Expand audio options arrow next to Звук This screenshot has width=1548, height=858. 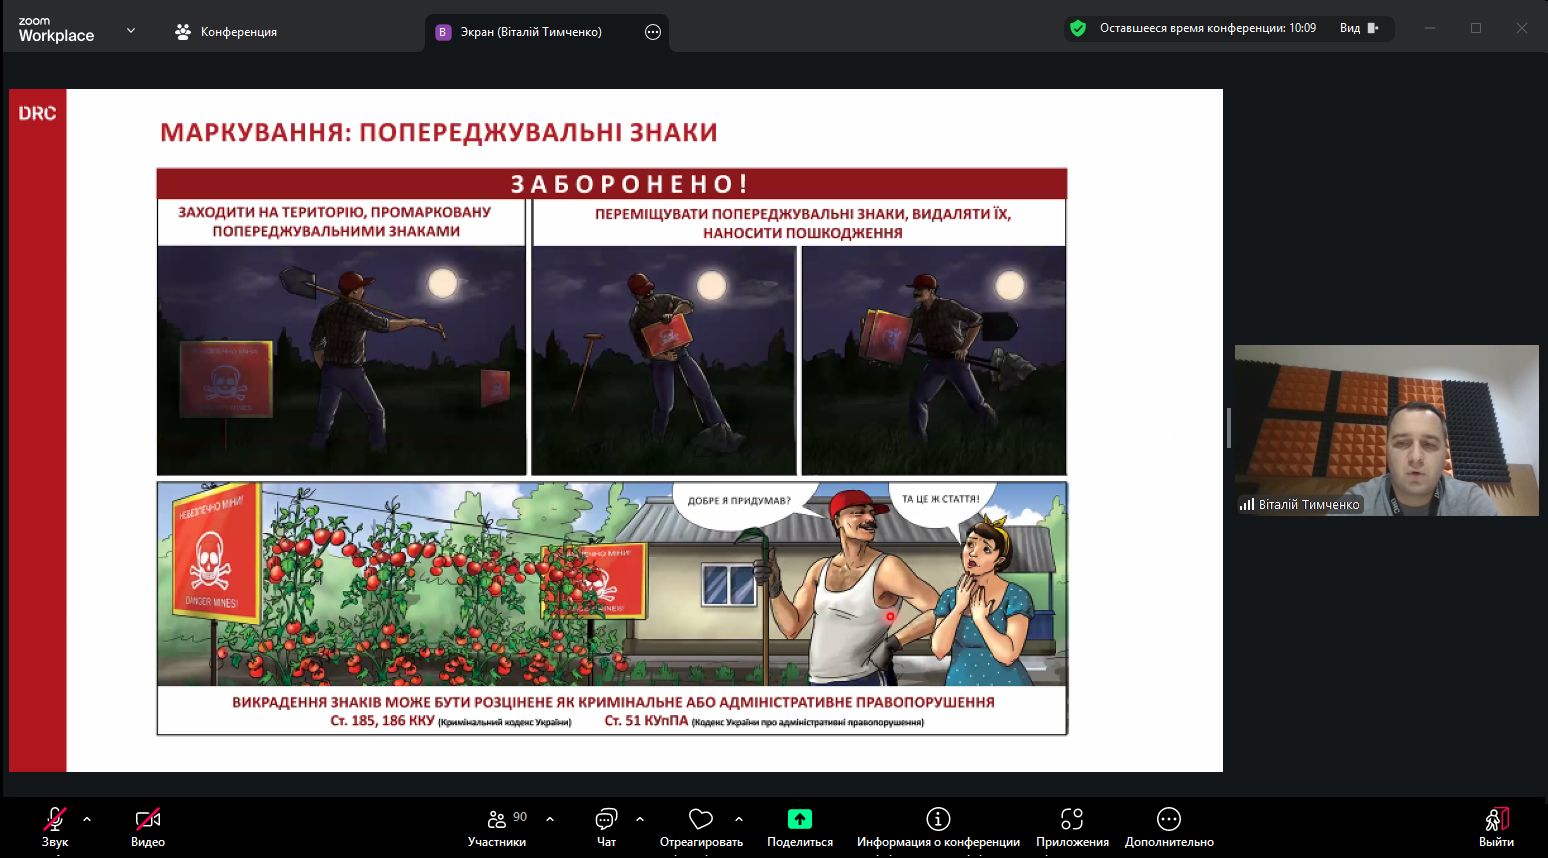(87, 819)
